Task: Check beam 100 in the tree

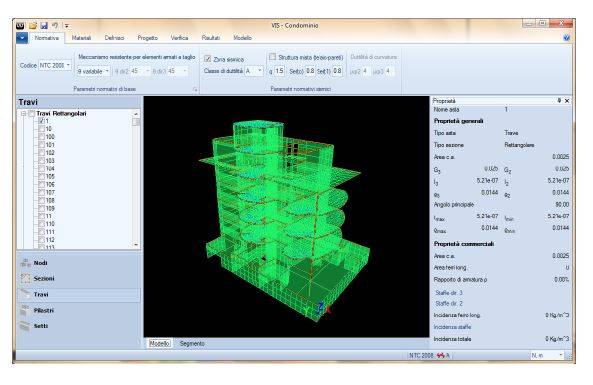Action: click(41, 137)
